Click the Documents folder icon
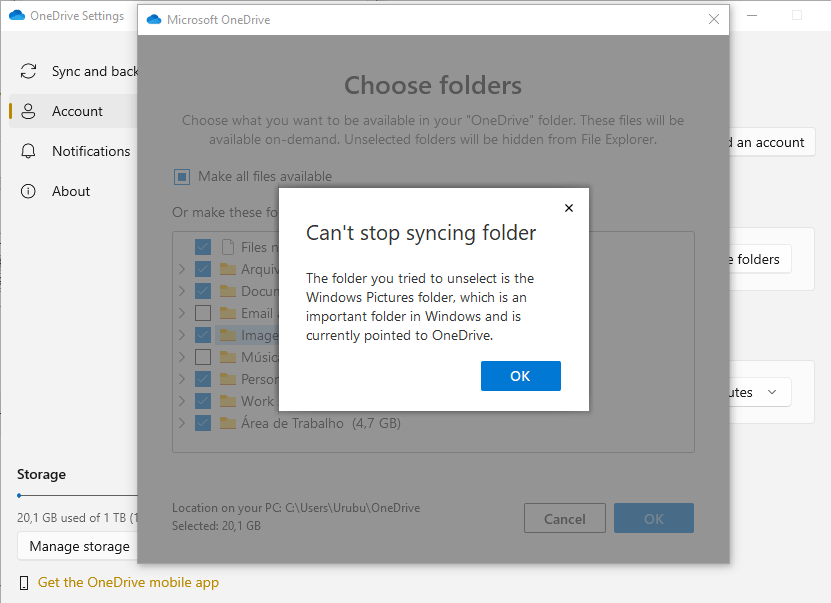Screen dimensions: 831x603 [228, 291]
